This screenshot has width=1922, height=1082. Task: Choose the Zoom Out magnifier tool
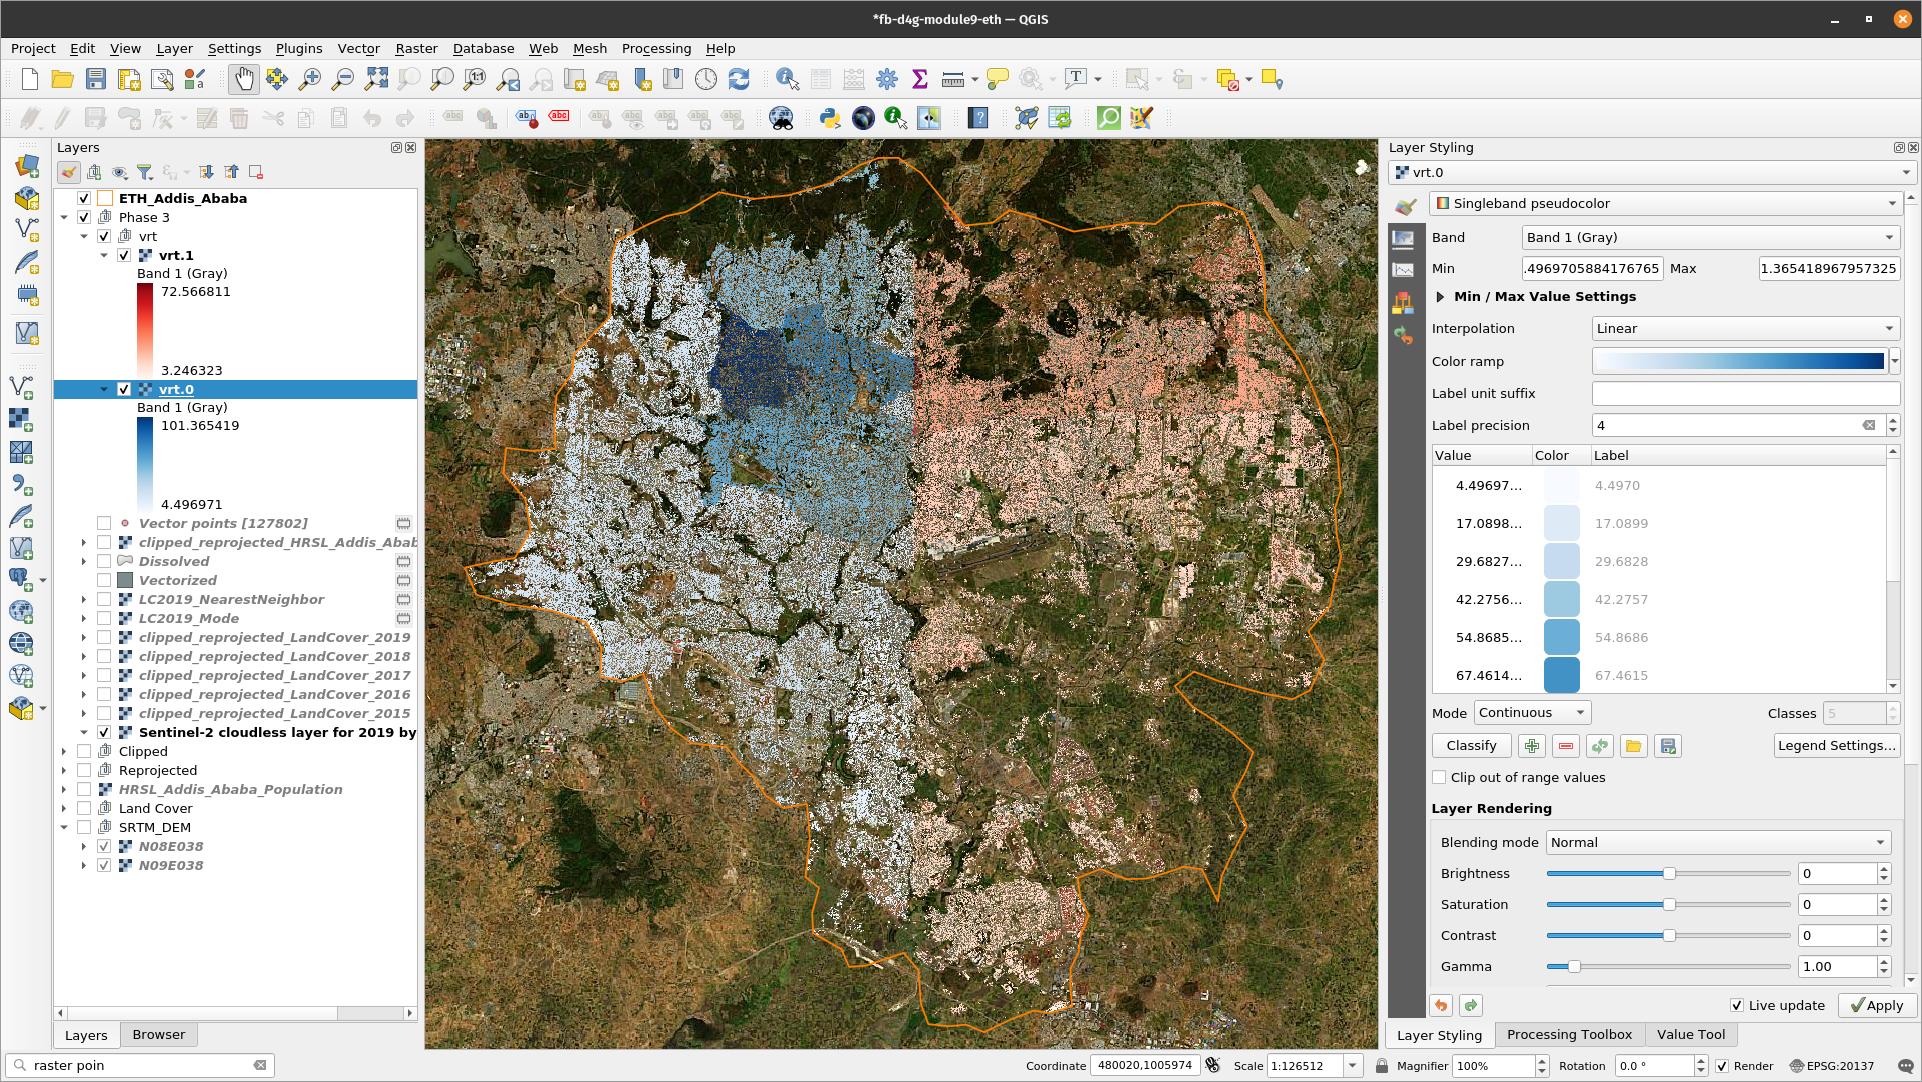pyautogui.click(x=343, y=80)
